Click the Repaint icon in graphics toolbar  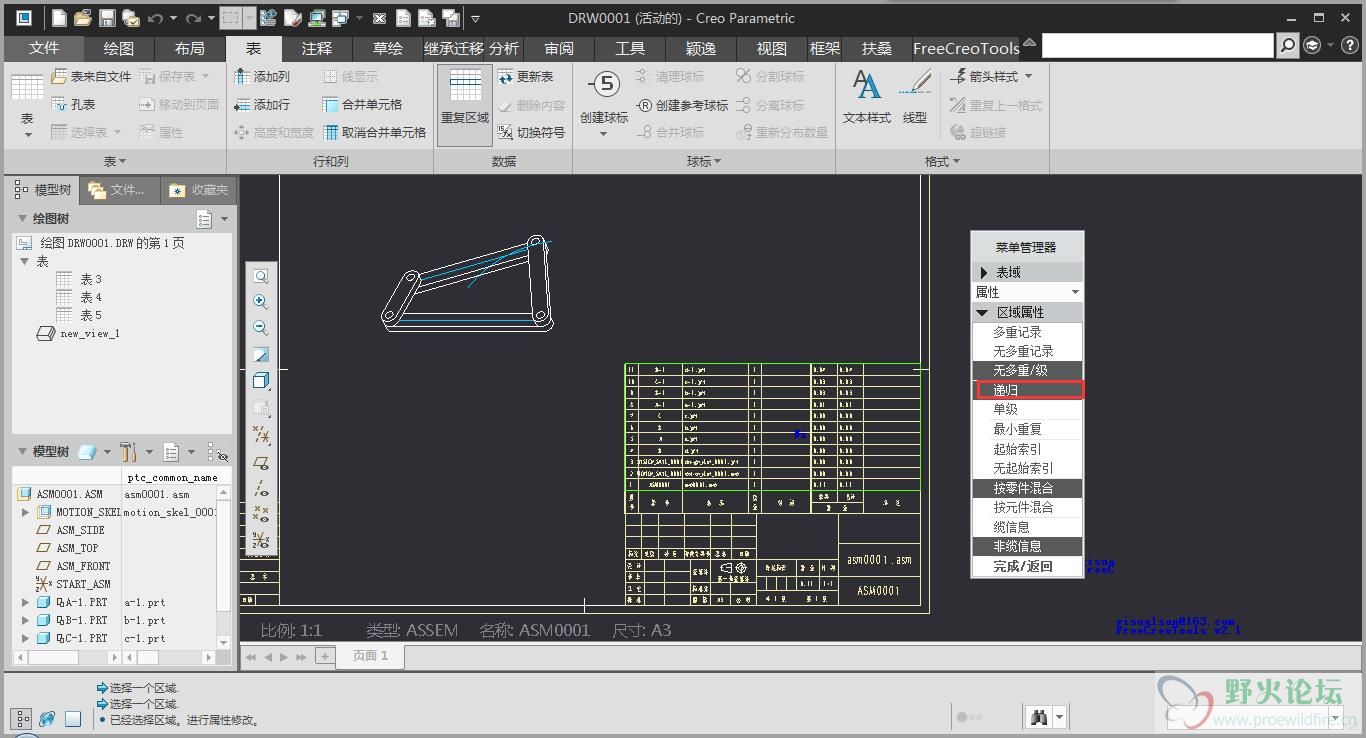(260, 354)
